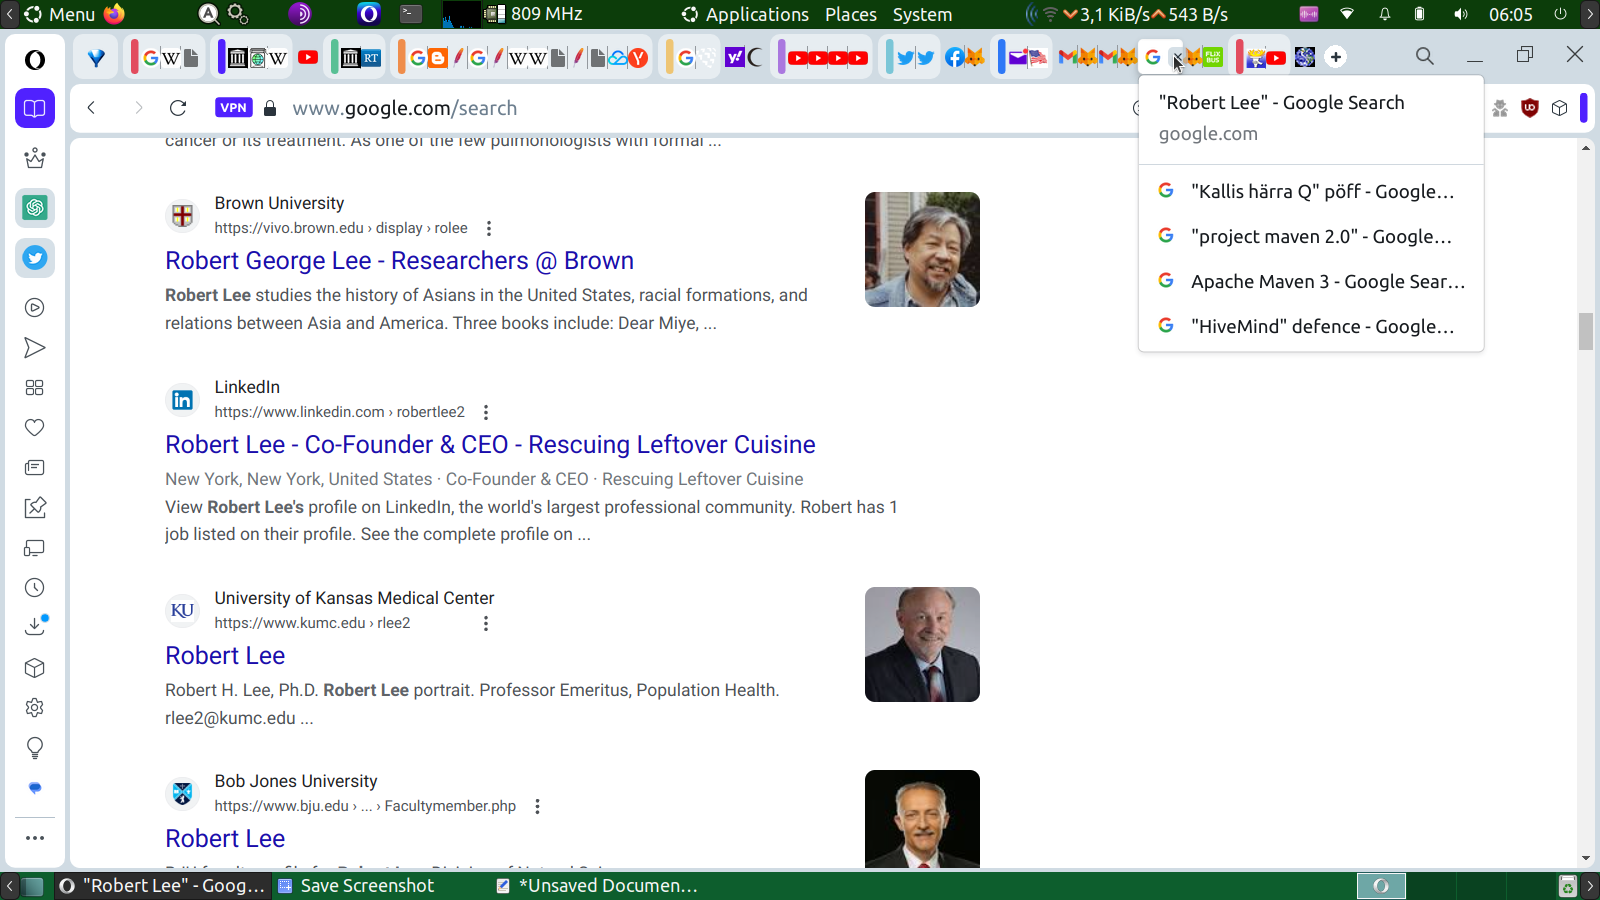
Task: Open Robert Lee Co-Founder & CEO LinkedIn result
Action: pyautogui.click(x=490, y=445)
